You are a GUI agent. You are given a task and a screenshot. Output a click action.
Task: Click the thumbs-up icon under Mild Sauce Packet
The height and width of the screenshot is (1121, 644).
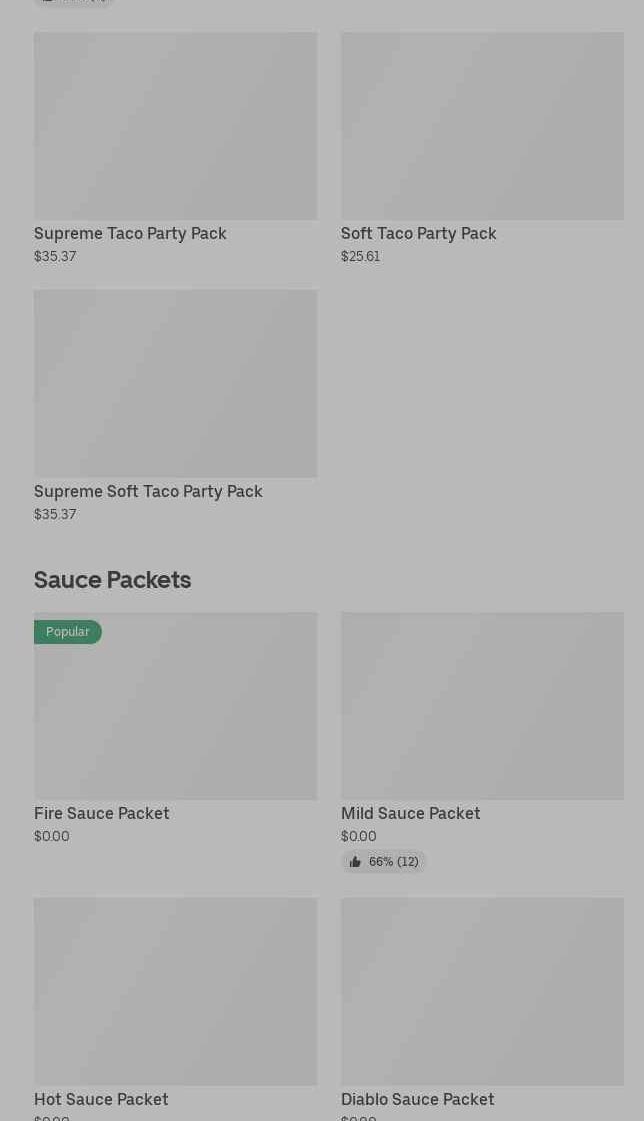(x=355, y=861)
